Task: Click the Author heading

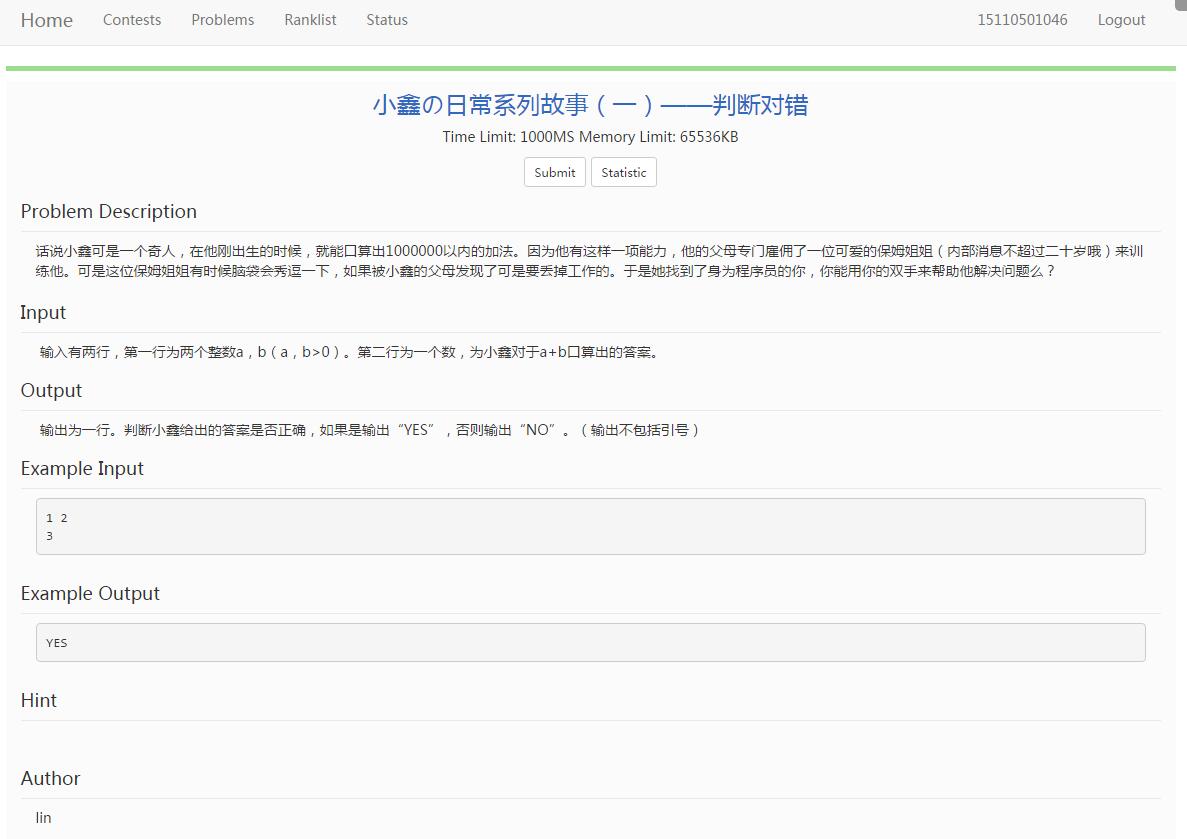Action: (x=50, y=778)
